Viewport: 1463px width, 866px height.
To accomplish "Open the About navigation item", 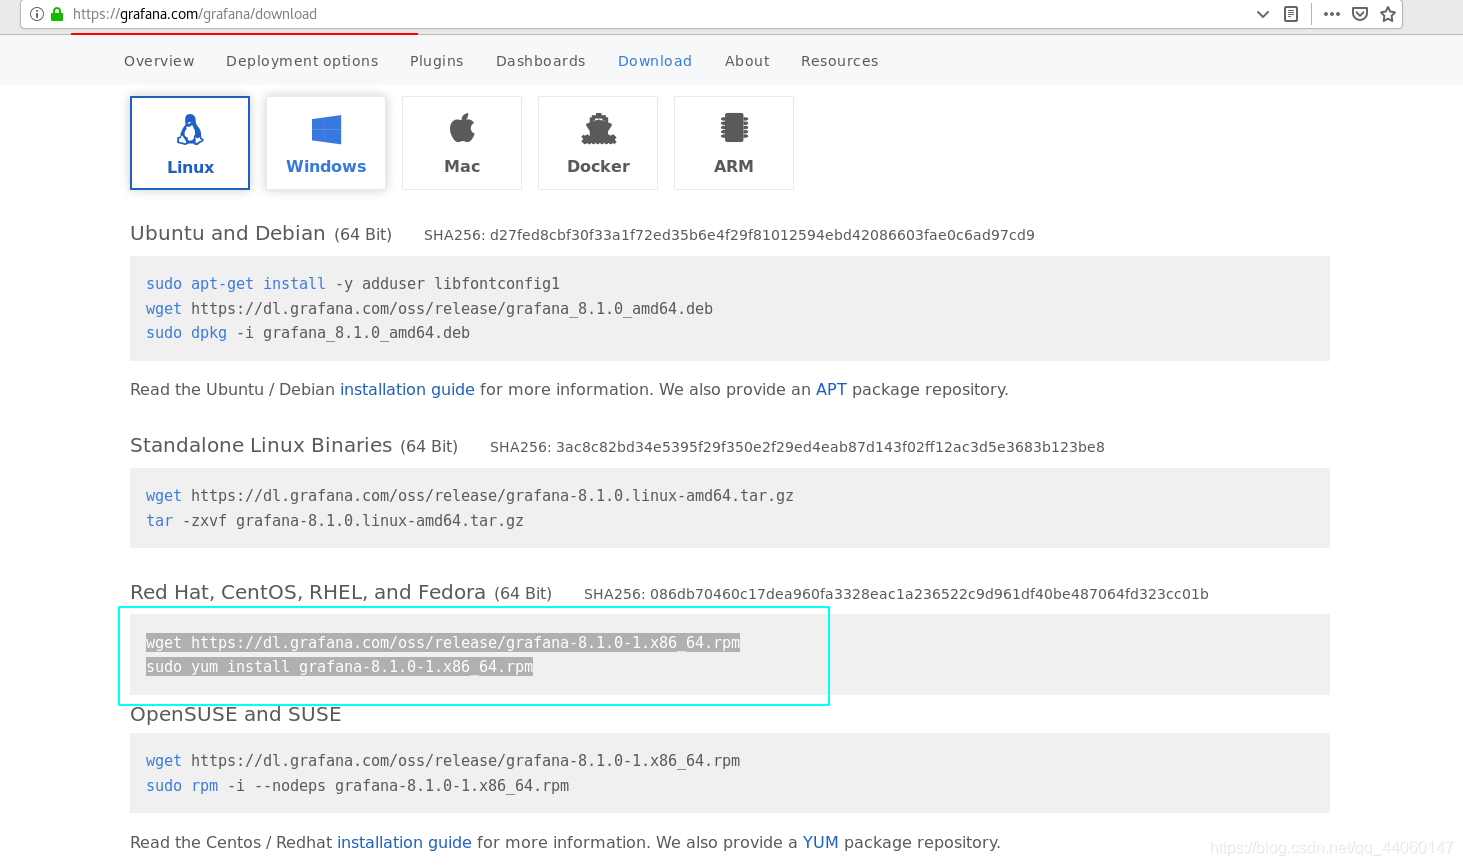I will (x=747, y=61).
